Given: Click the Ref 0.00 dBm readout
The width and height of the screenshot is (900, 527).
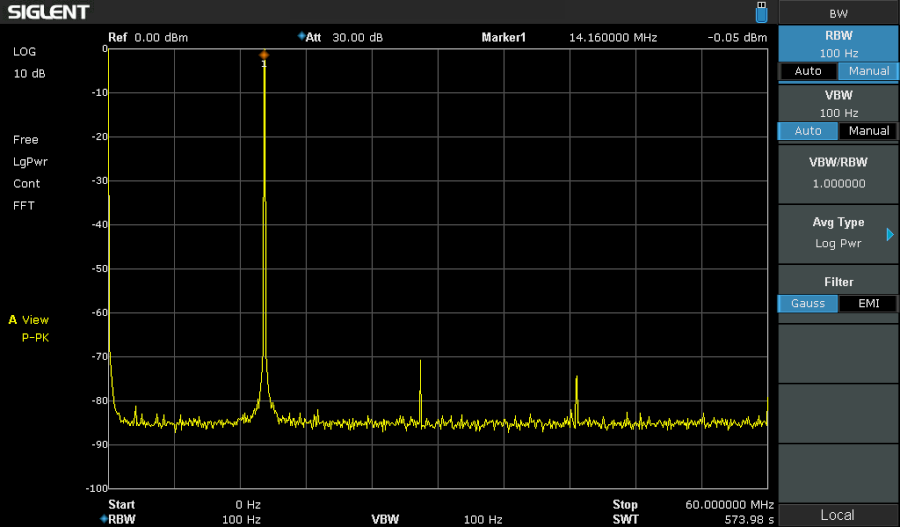Looking at the screenshot, I should point(148,37).
